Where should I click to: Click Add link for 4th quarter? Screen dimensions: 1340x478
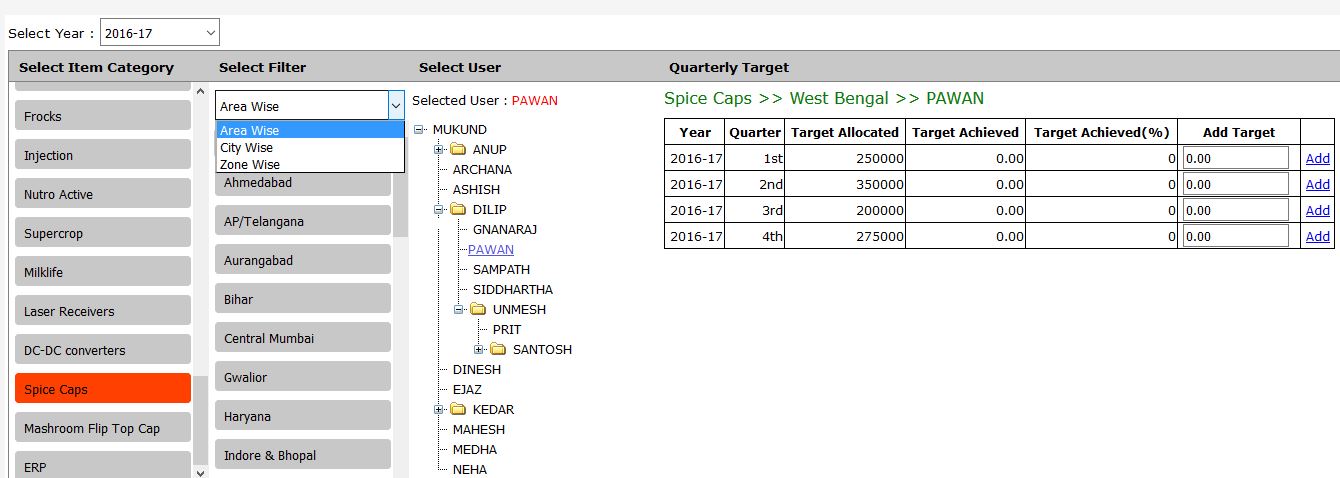pyautogui.click(x=1317, y=237)
